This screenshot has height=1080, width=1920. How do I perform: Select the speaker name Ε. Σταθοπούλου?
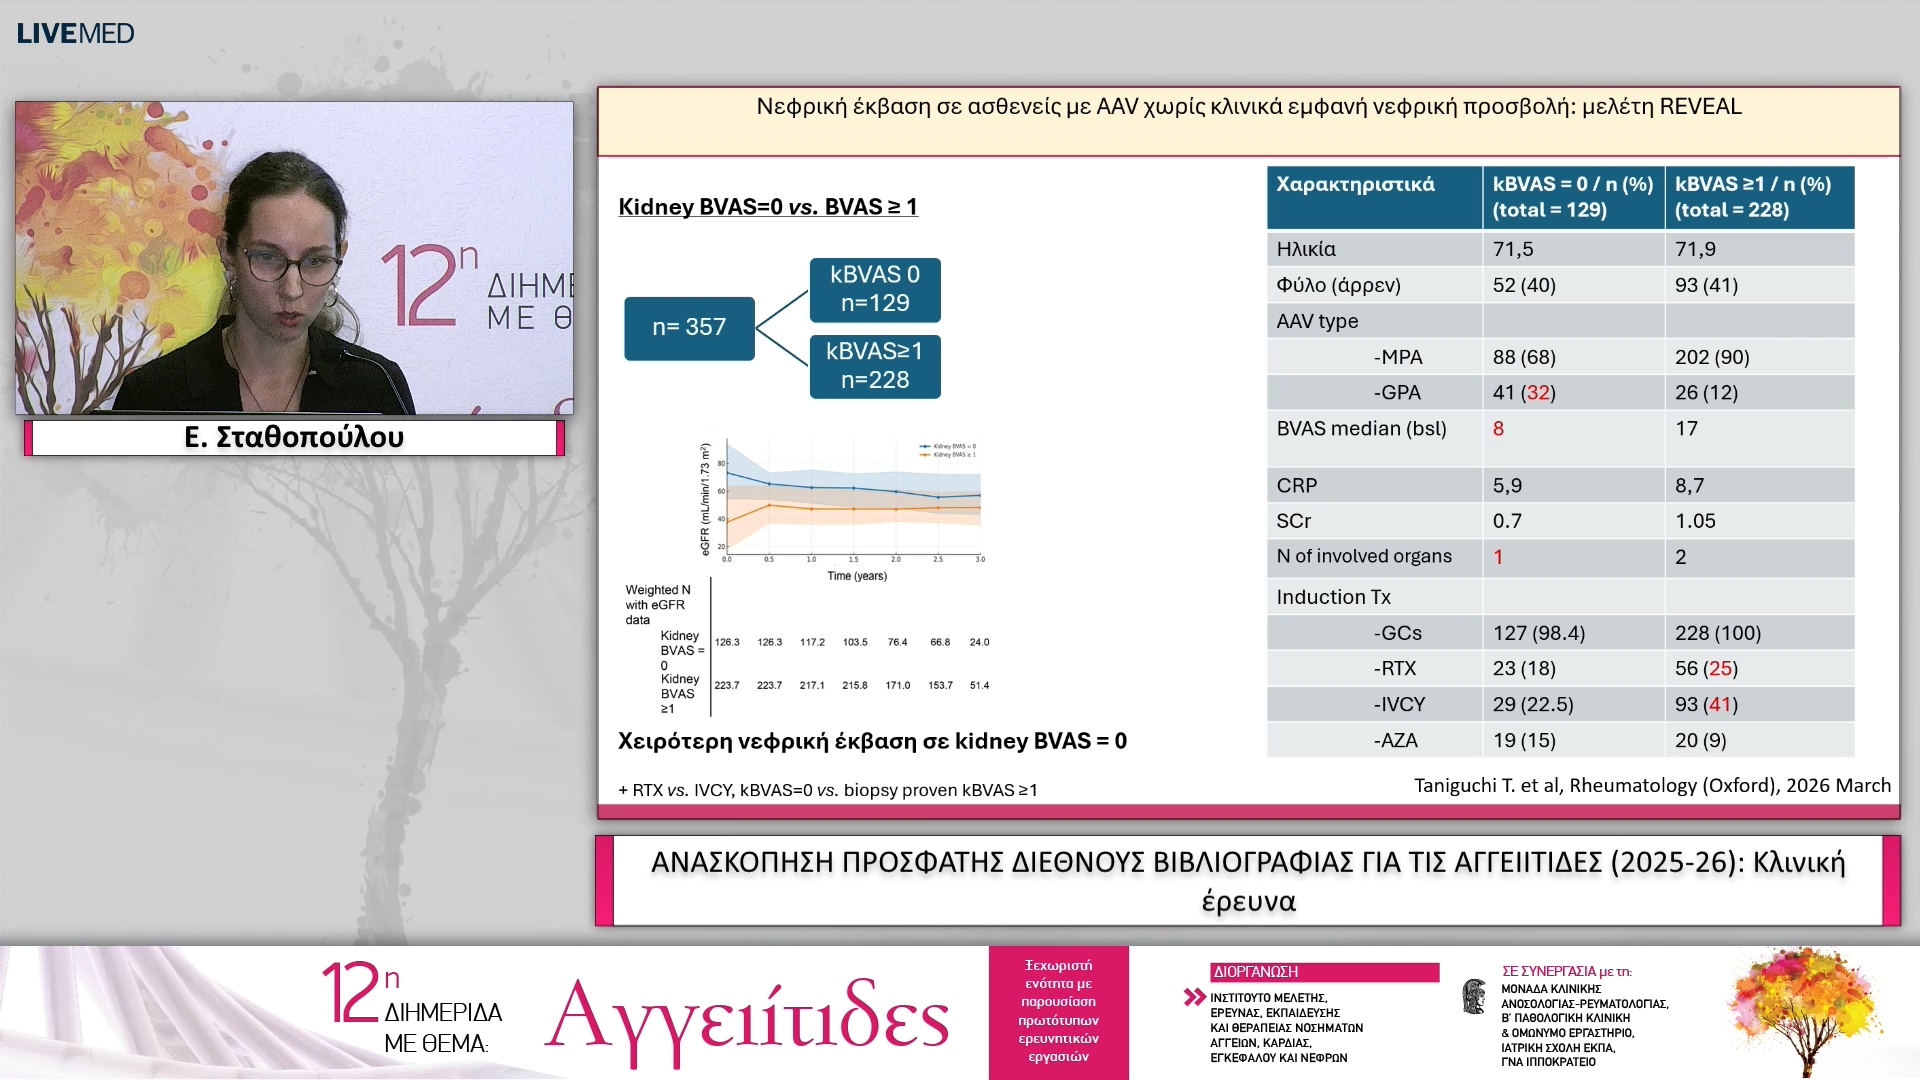pyautogui.click(x=294, y=437)
